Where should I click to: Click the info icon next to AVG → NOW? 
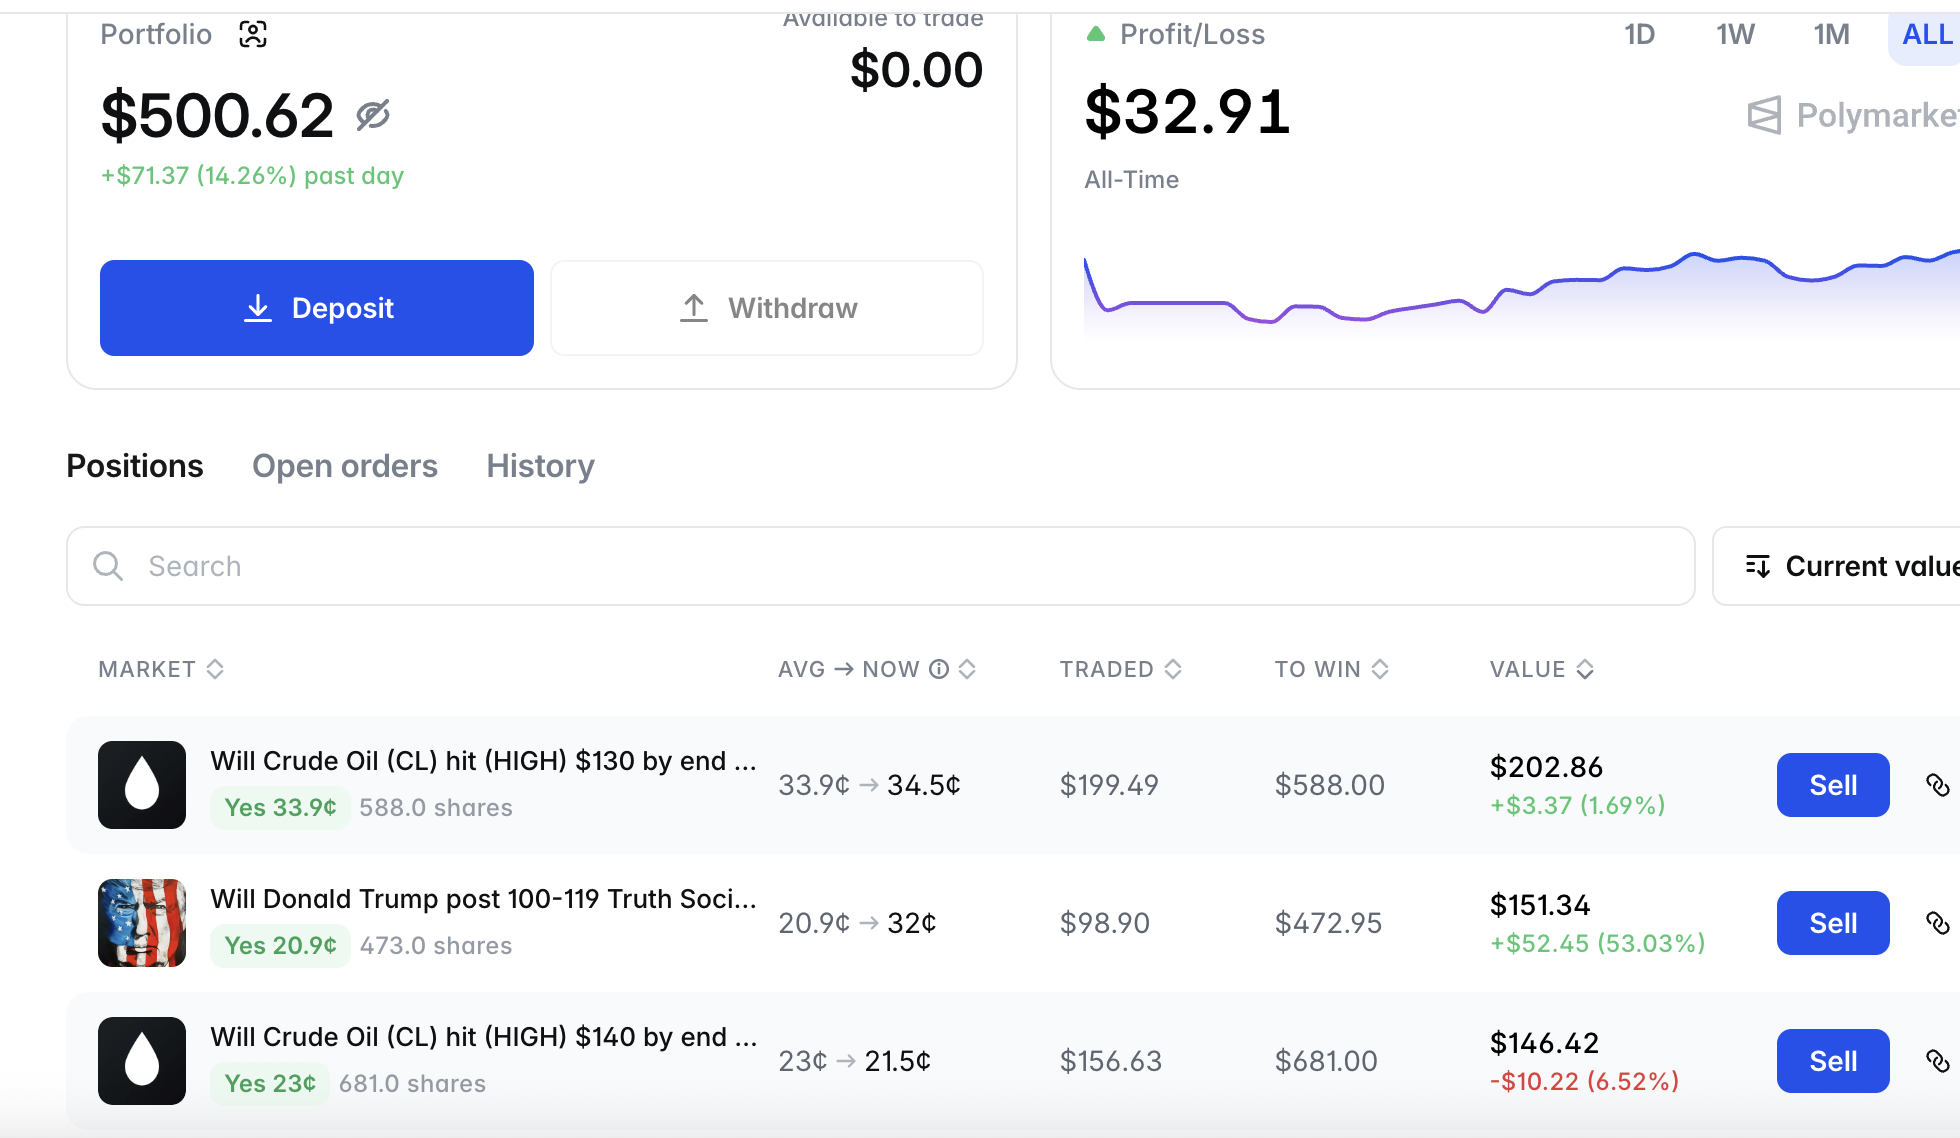[x=938, y=669]
